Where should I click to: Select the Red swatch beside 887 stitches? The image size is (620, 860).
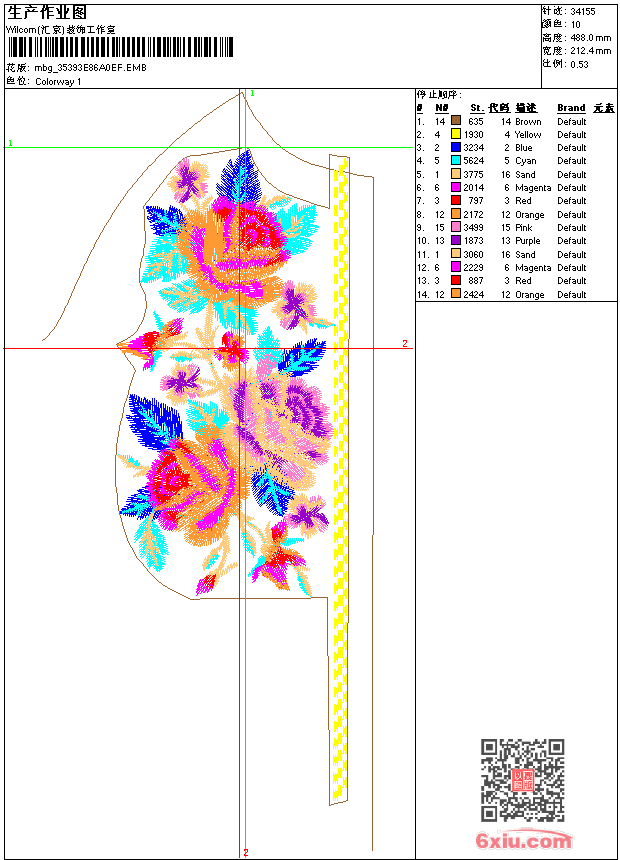click(455, 280)
